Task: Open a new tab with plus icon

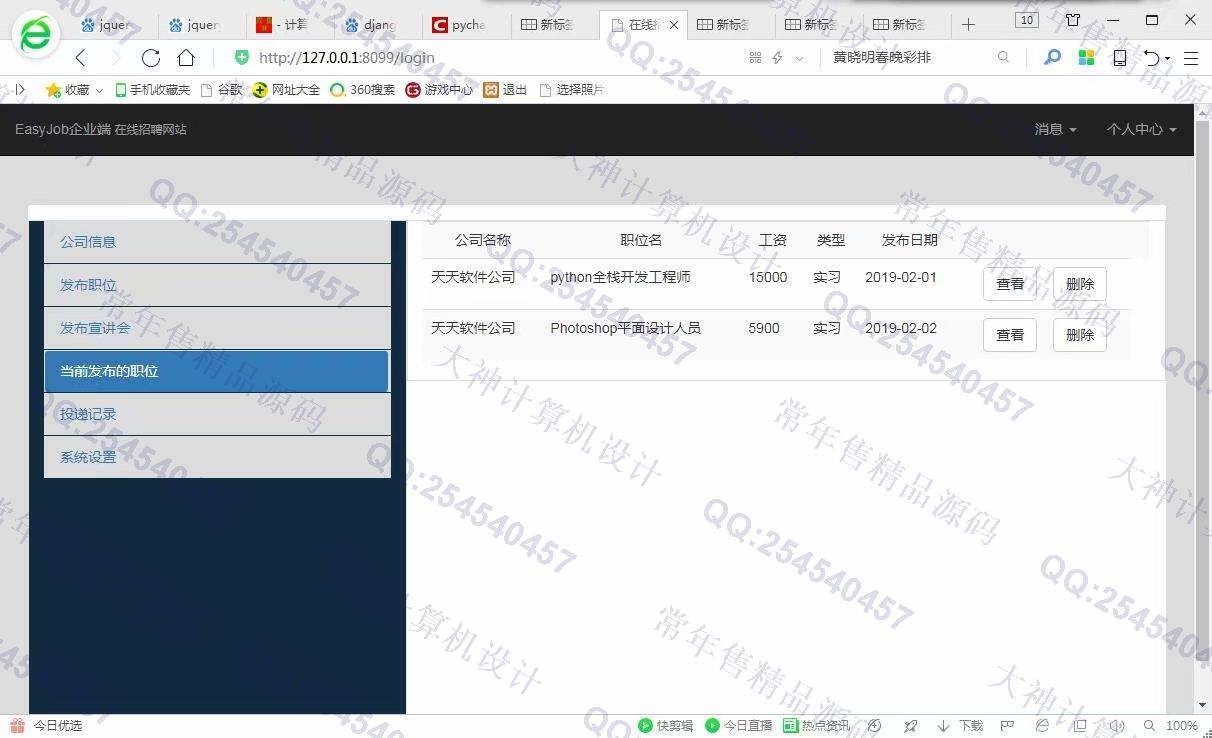Action: click(968, 24)
